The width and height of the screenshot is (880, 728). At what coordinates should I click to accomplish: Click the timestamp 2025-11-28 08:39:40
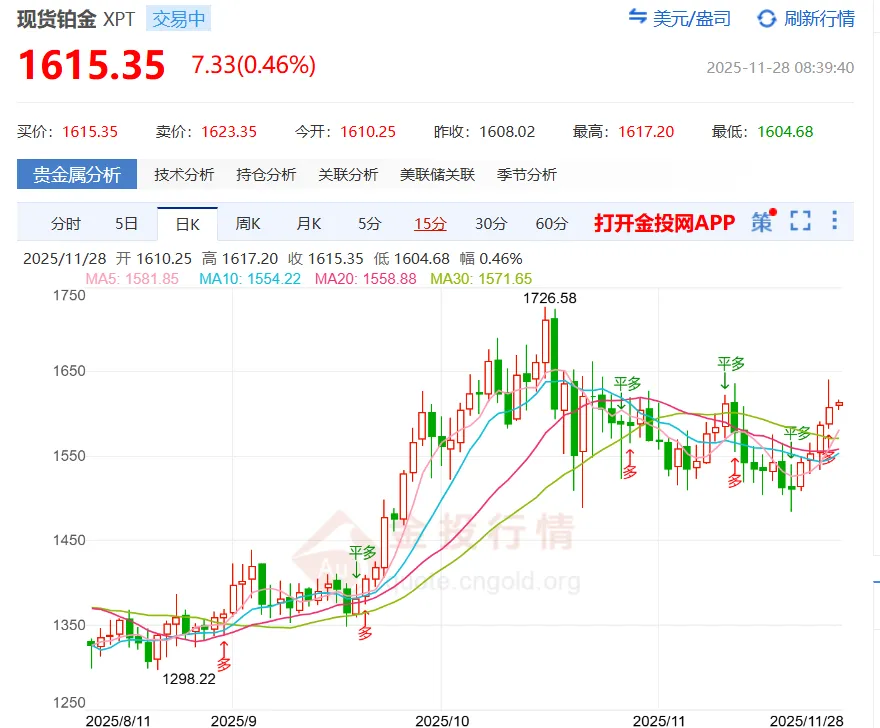[x=780, y=67]
